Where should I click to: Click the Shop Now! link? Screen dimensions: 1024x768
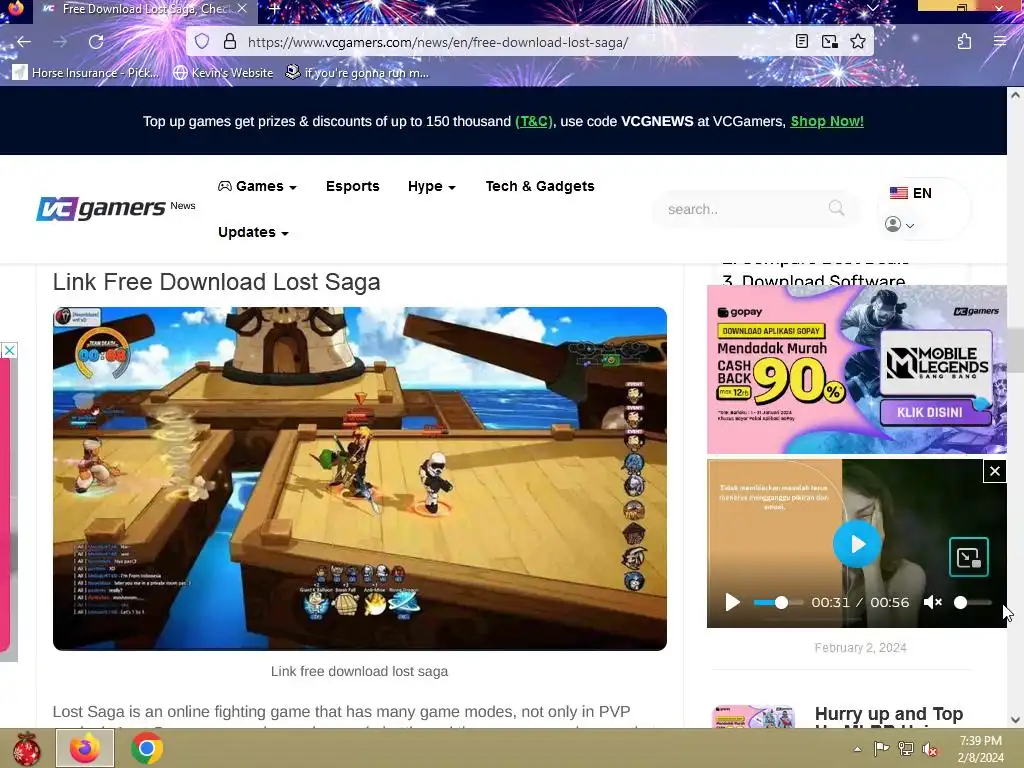tap(827, 121)
